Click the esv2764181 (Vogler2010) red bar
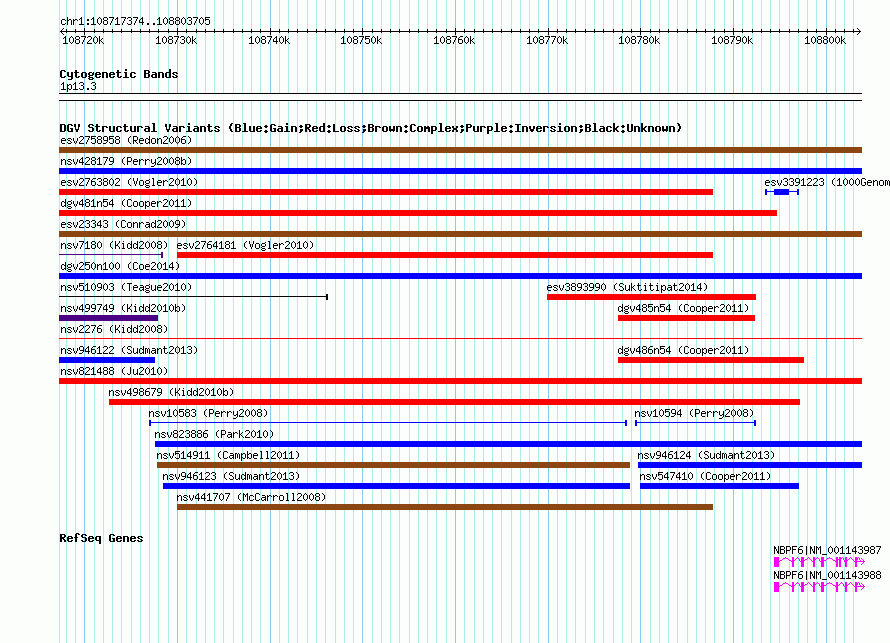The width and height of the screenshot is (890, 643). pyautogui.click(x=445, y=255)
